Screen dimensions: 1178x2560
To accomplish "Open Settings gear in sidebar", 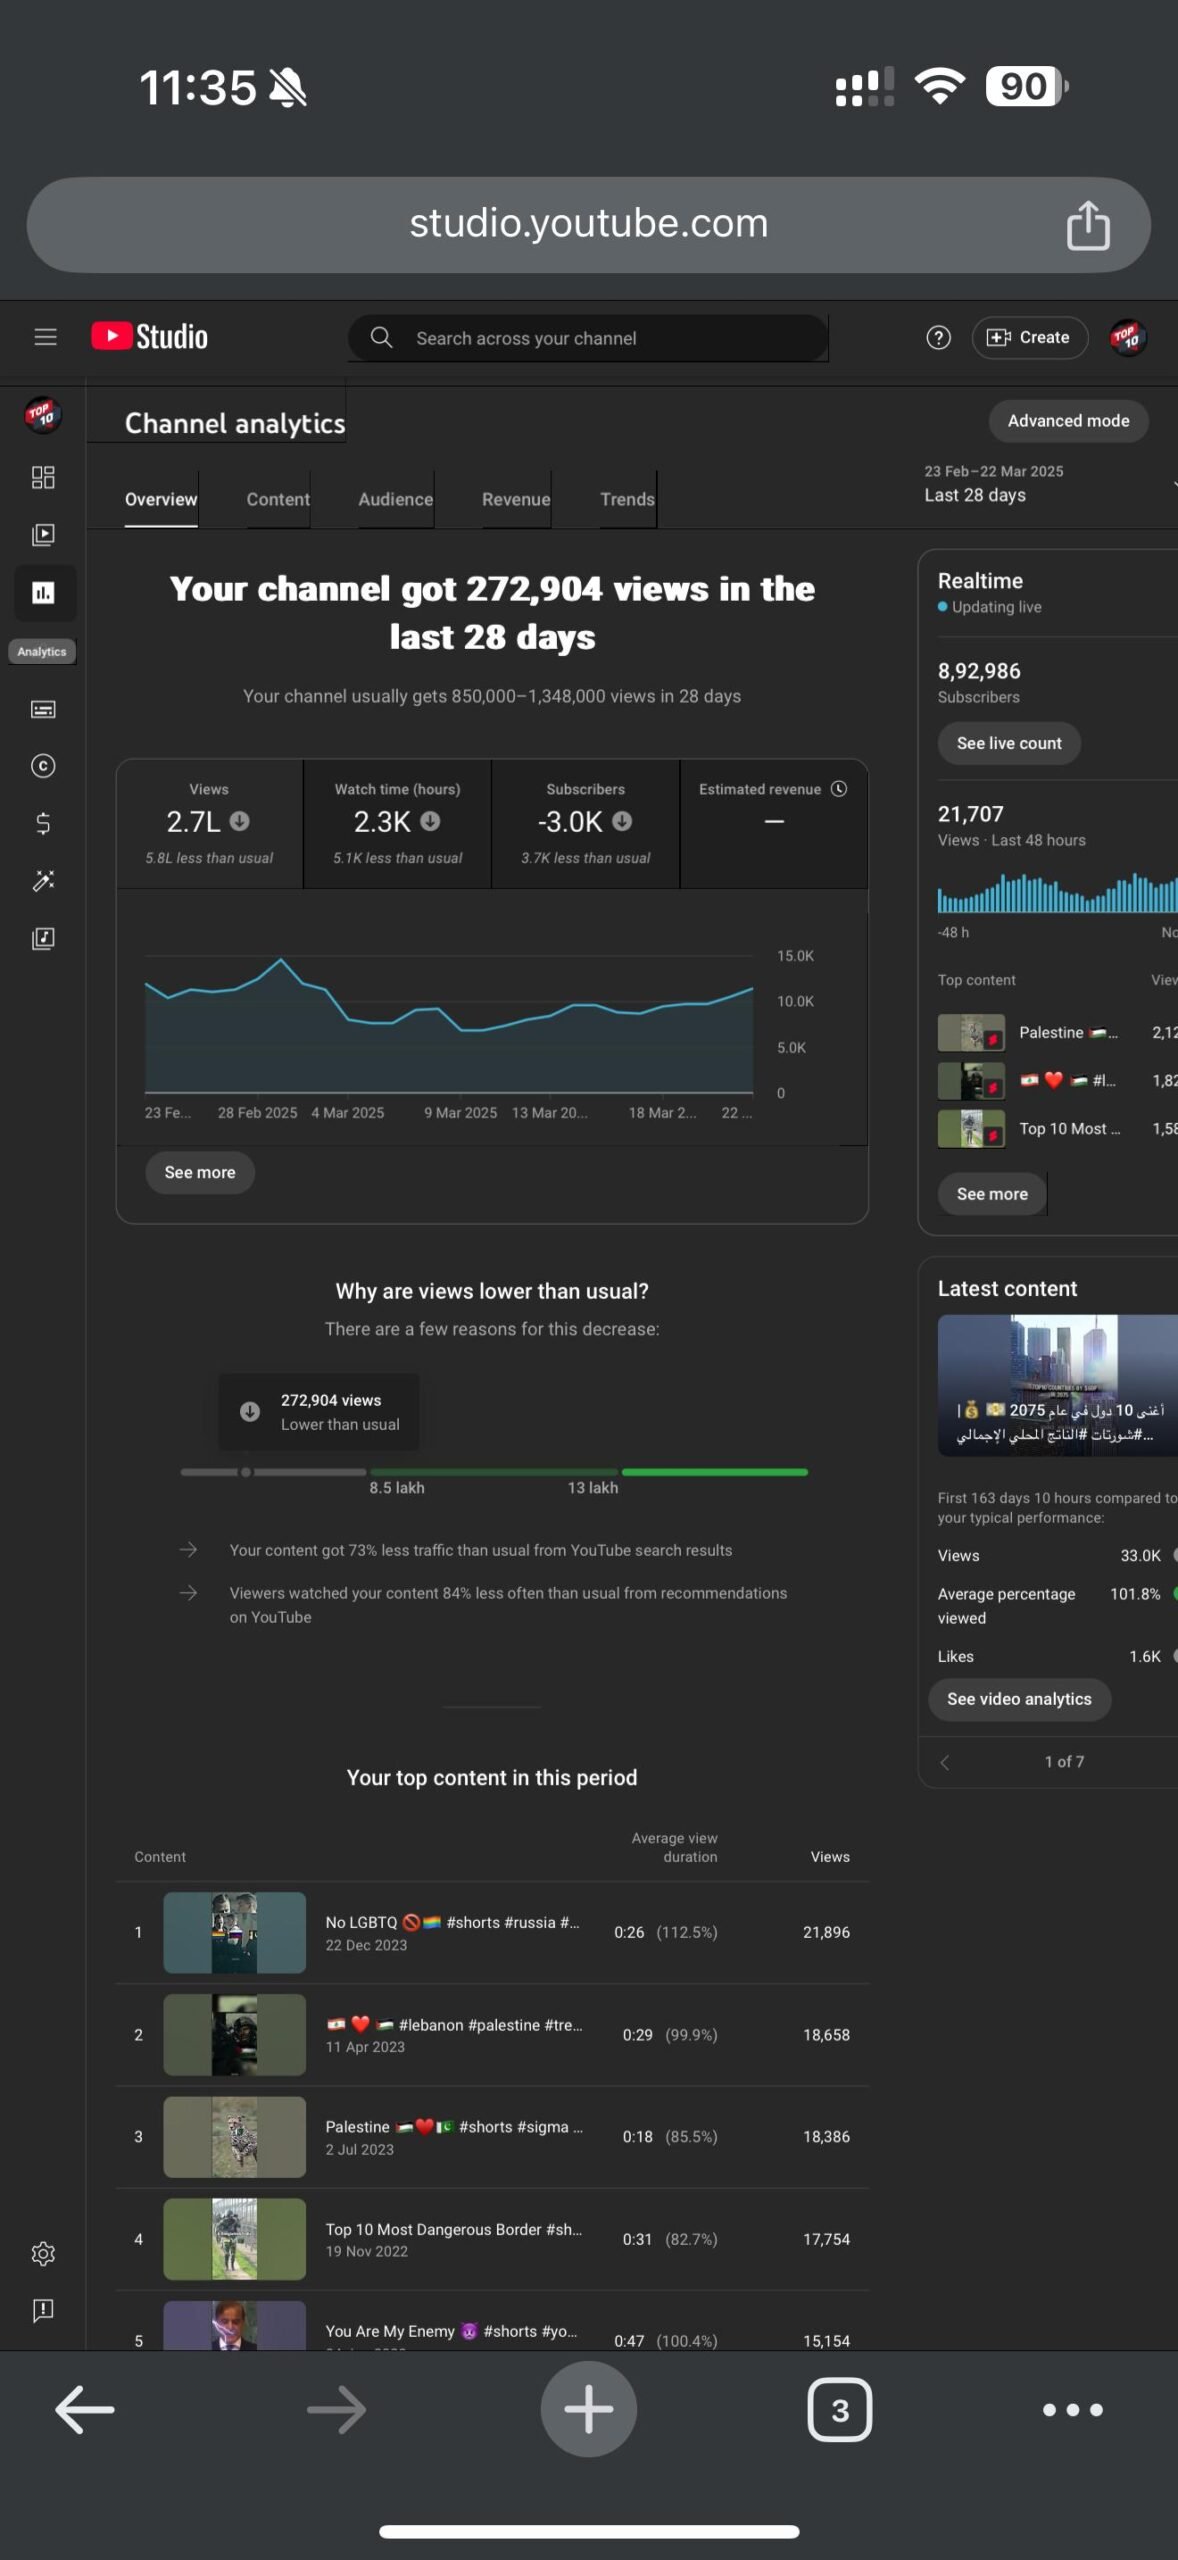I will (x=43, y=2254).
